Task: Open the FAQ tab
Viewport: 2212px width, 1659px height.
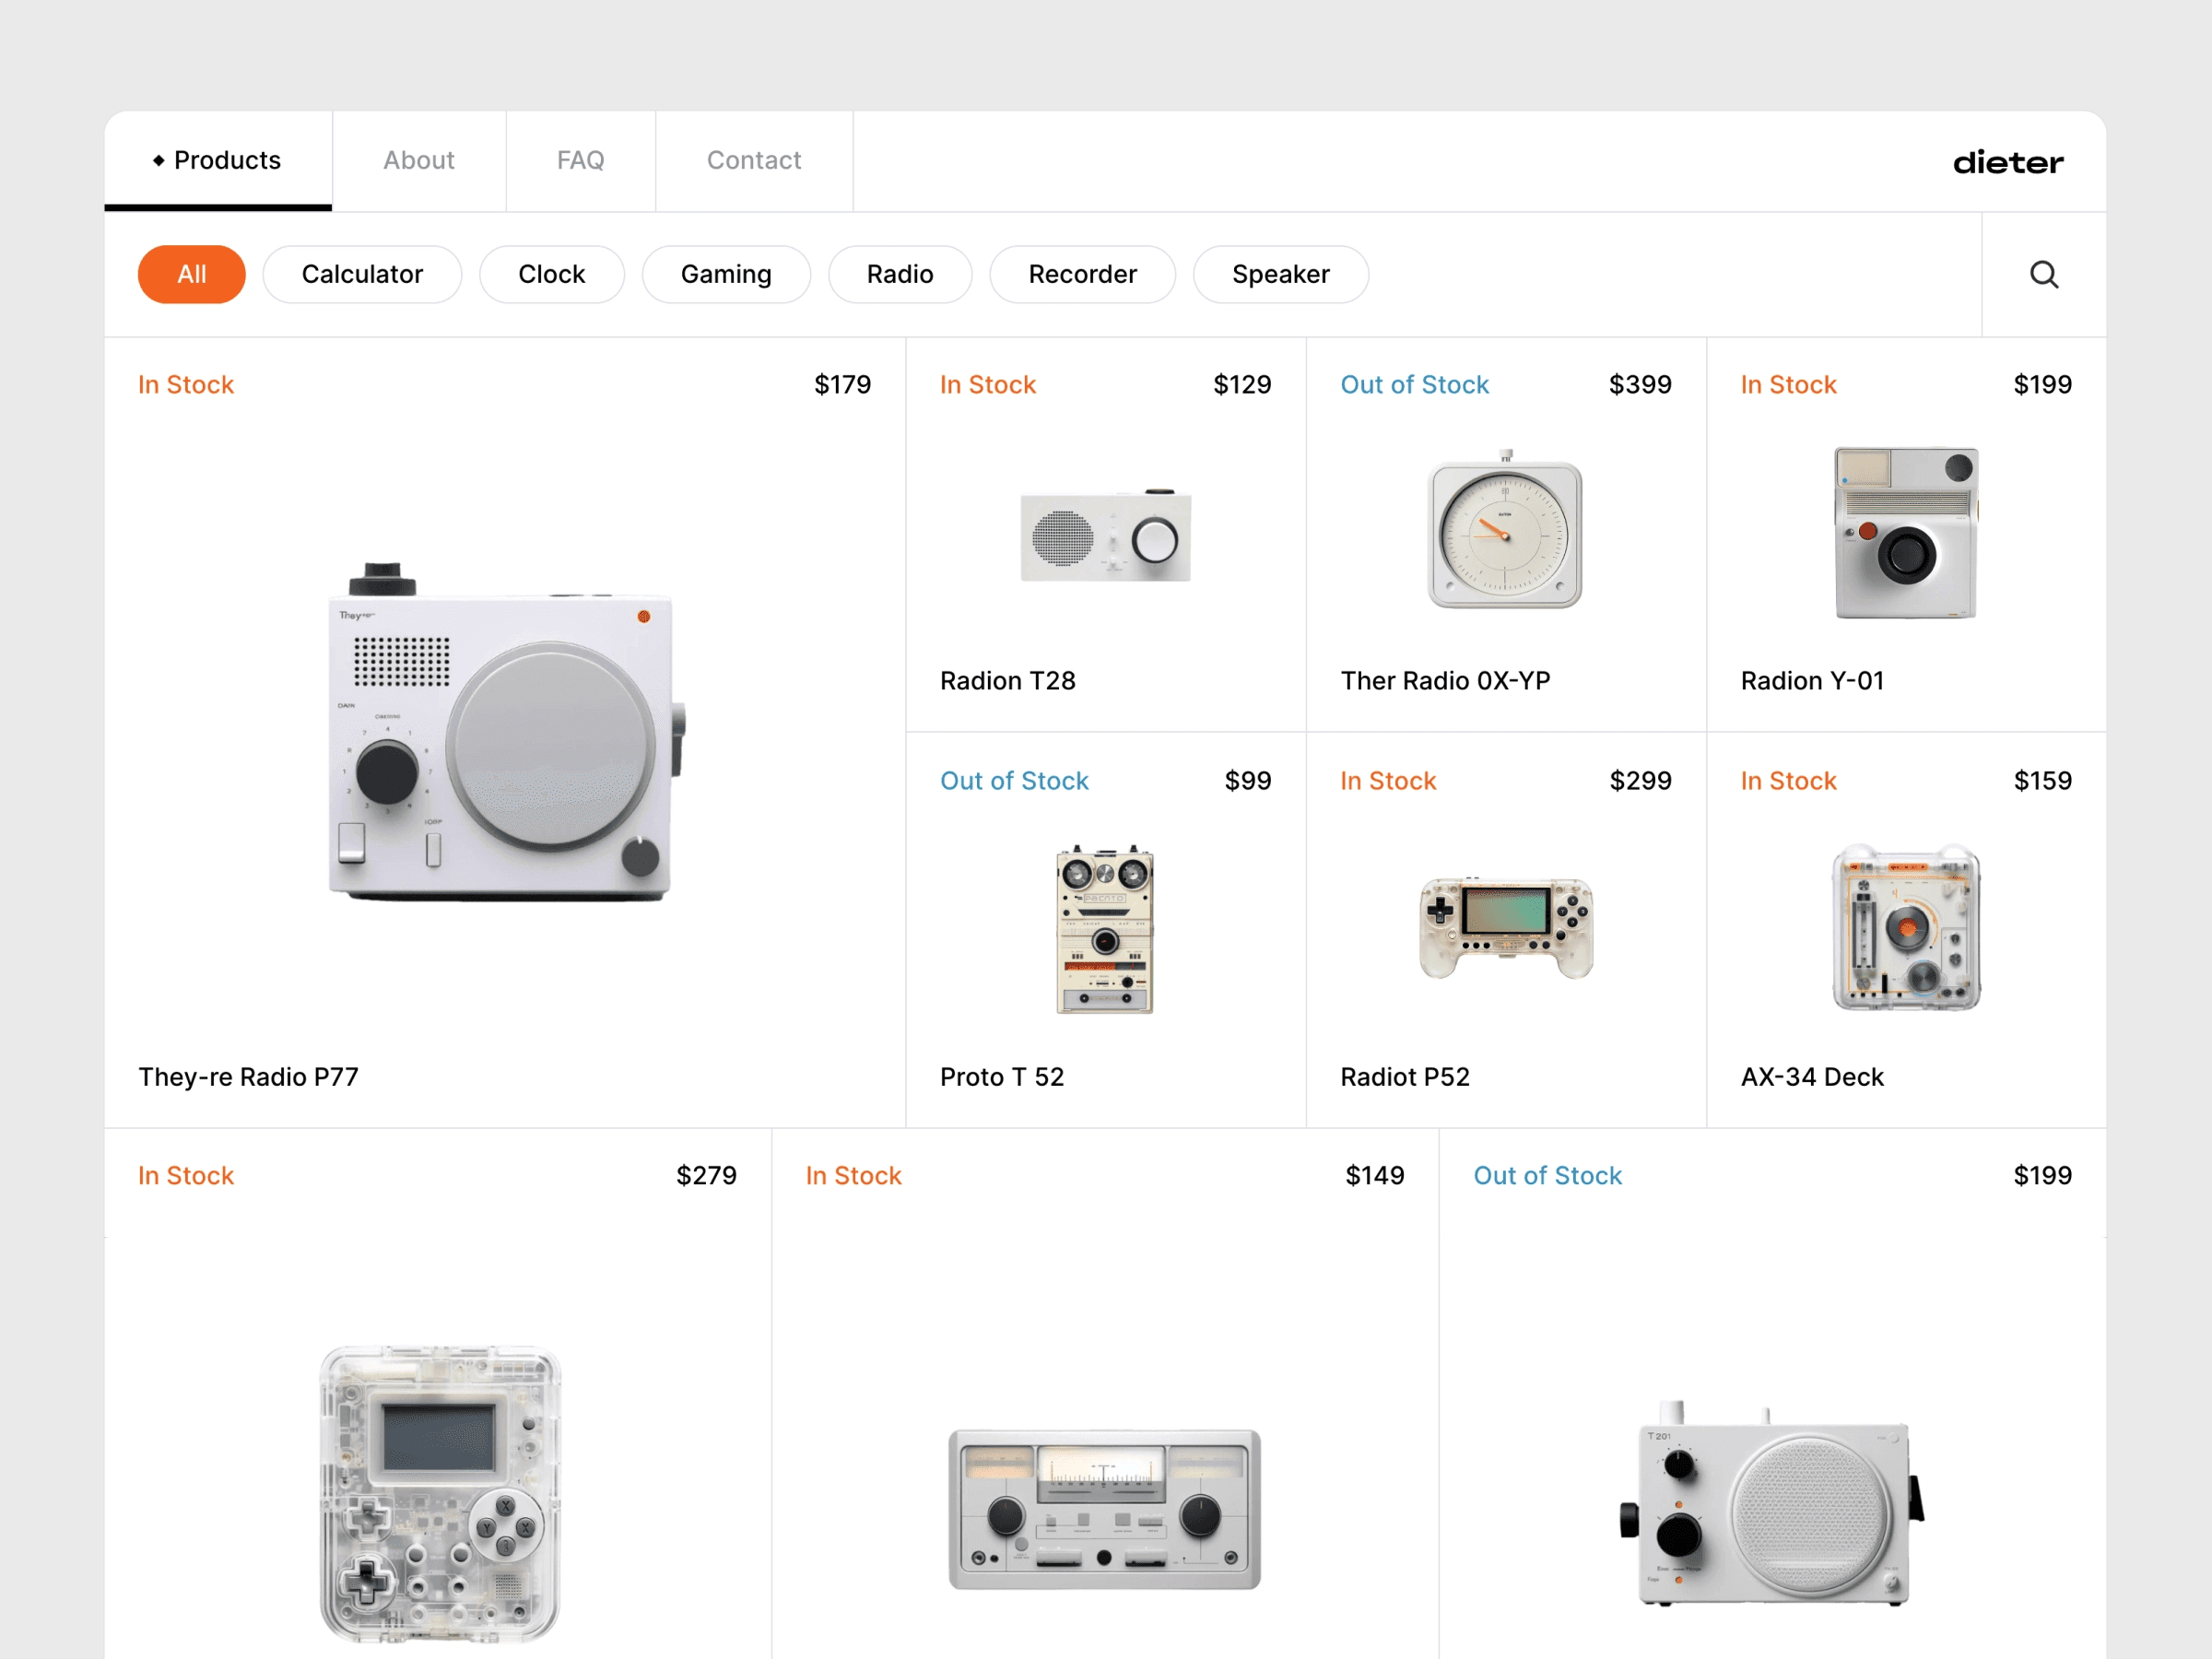Action: click(580, 160)
